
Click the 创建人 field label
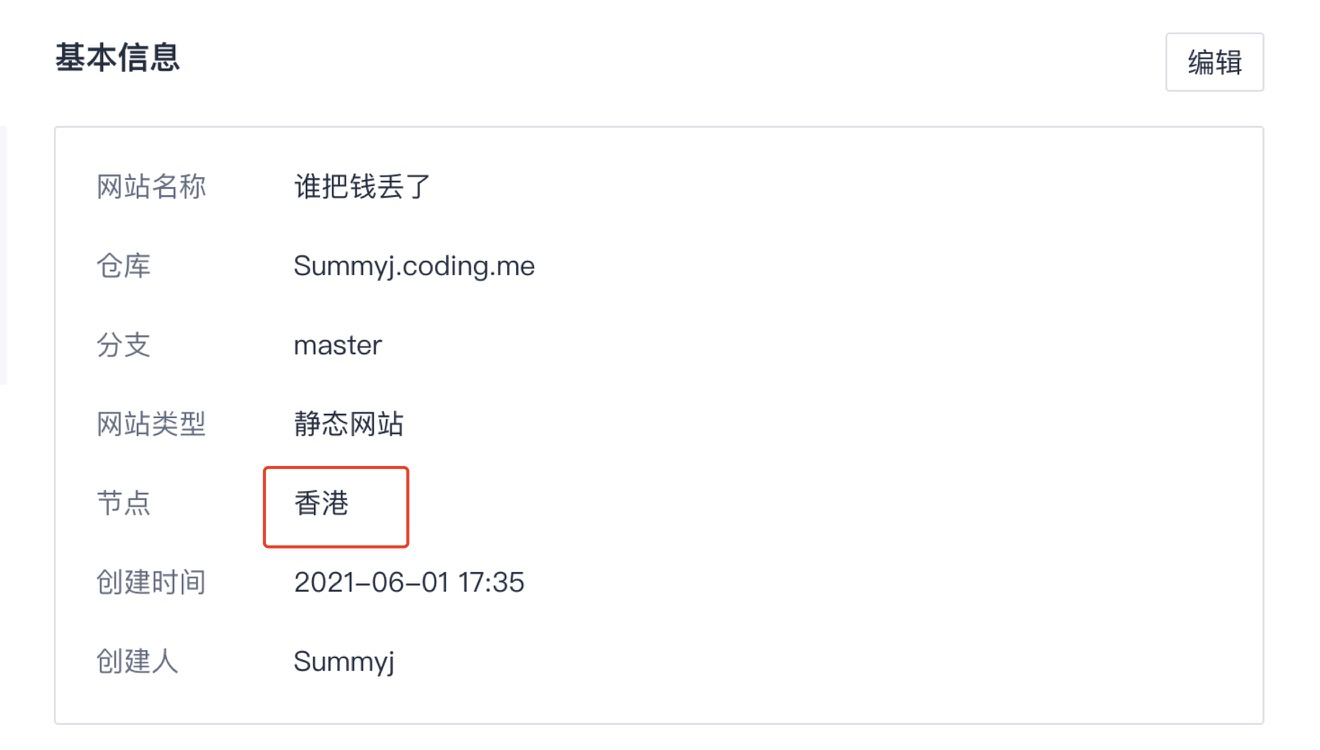[x=137, y=661]
